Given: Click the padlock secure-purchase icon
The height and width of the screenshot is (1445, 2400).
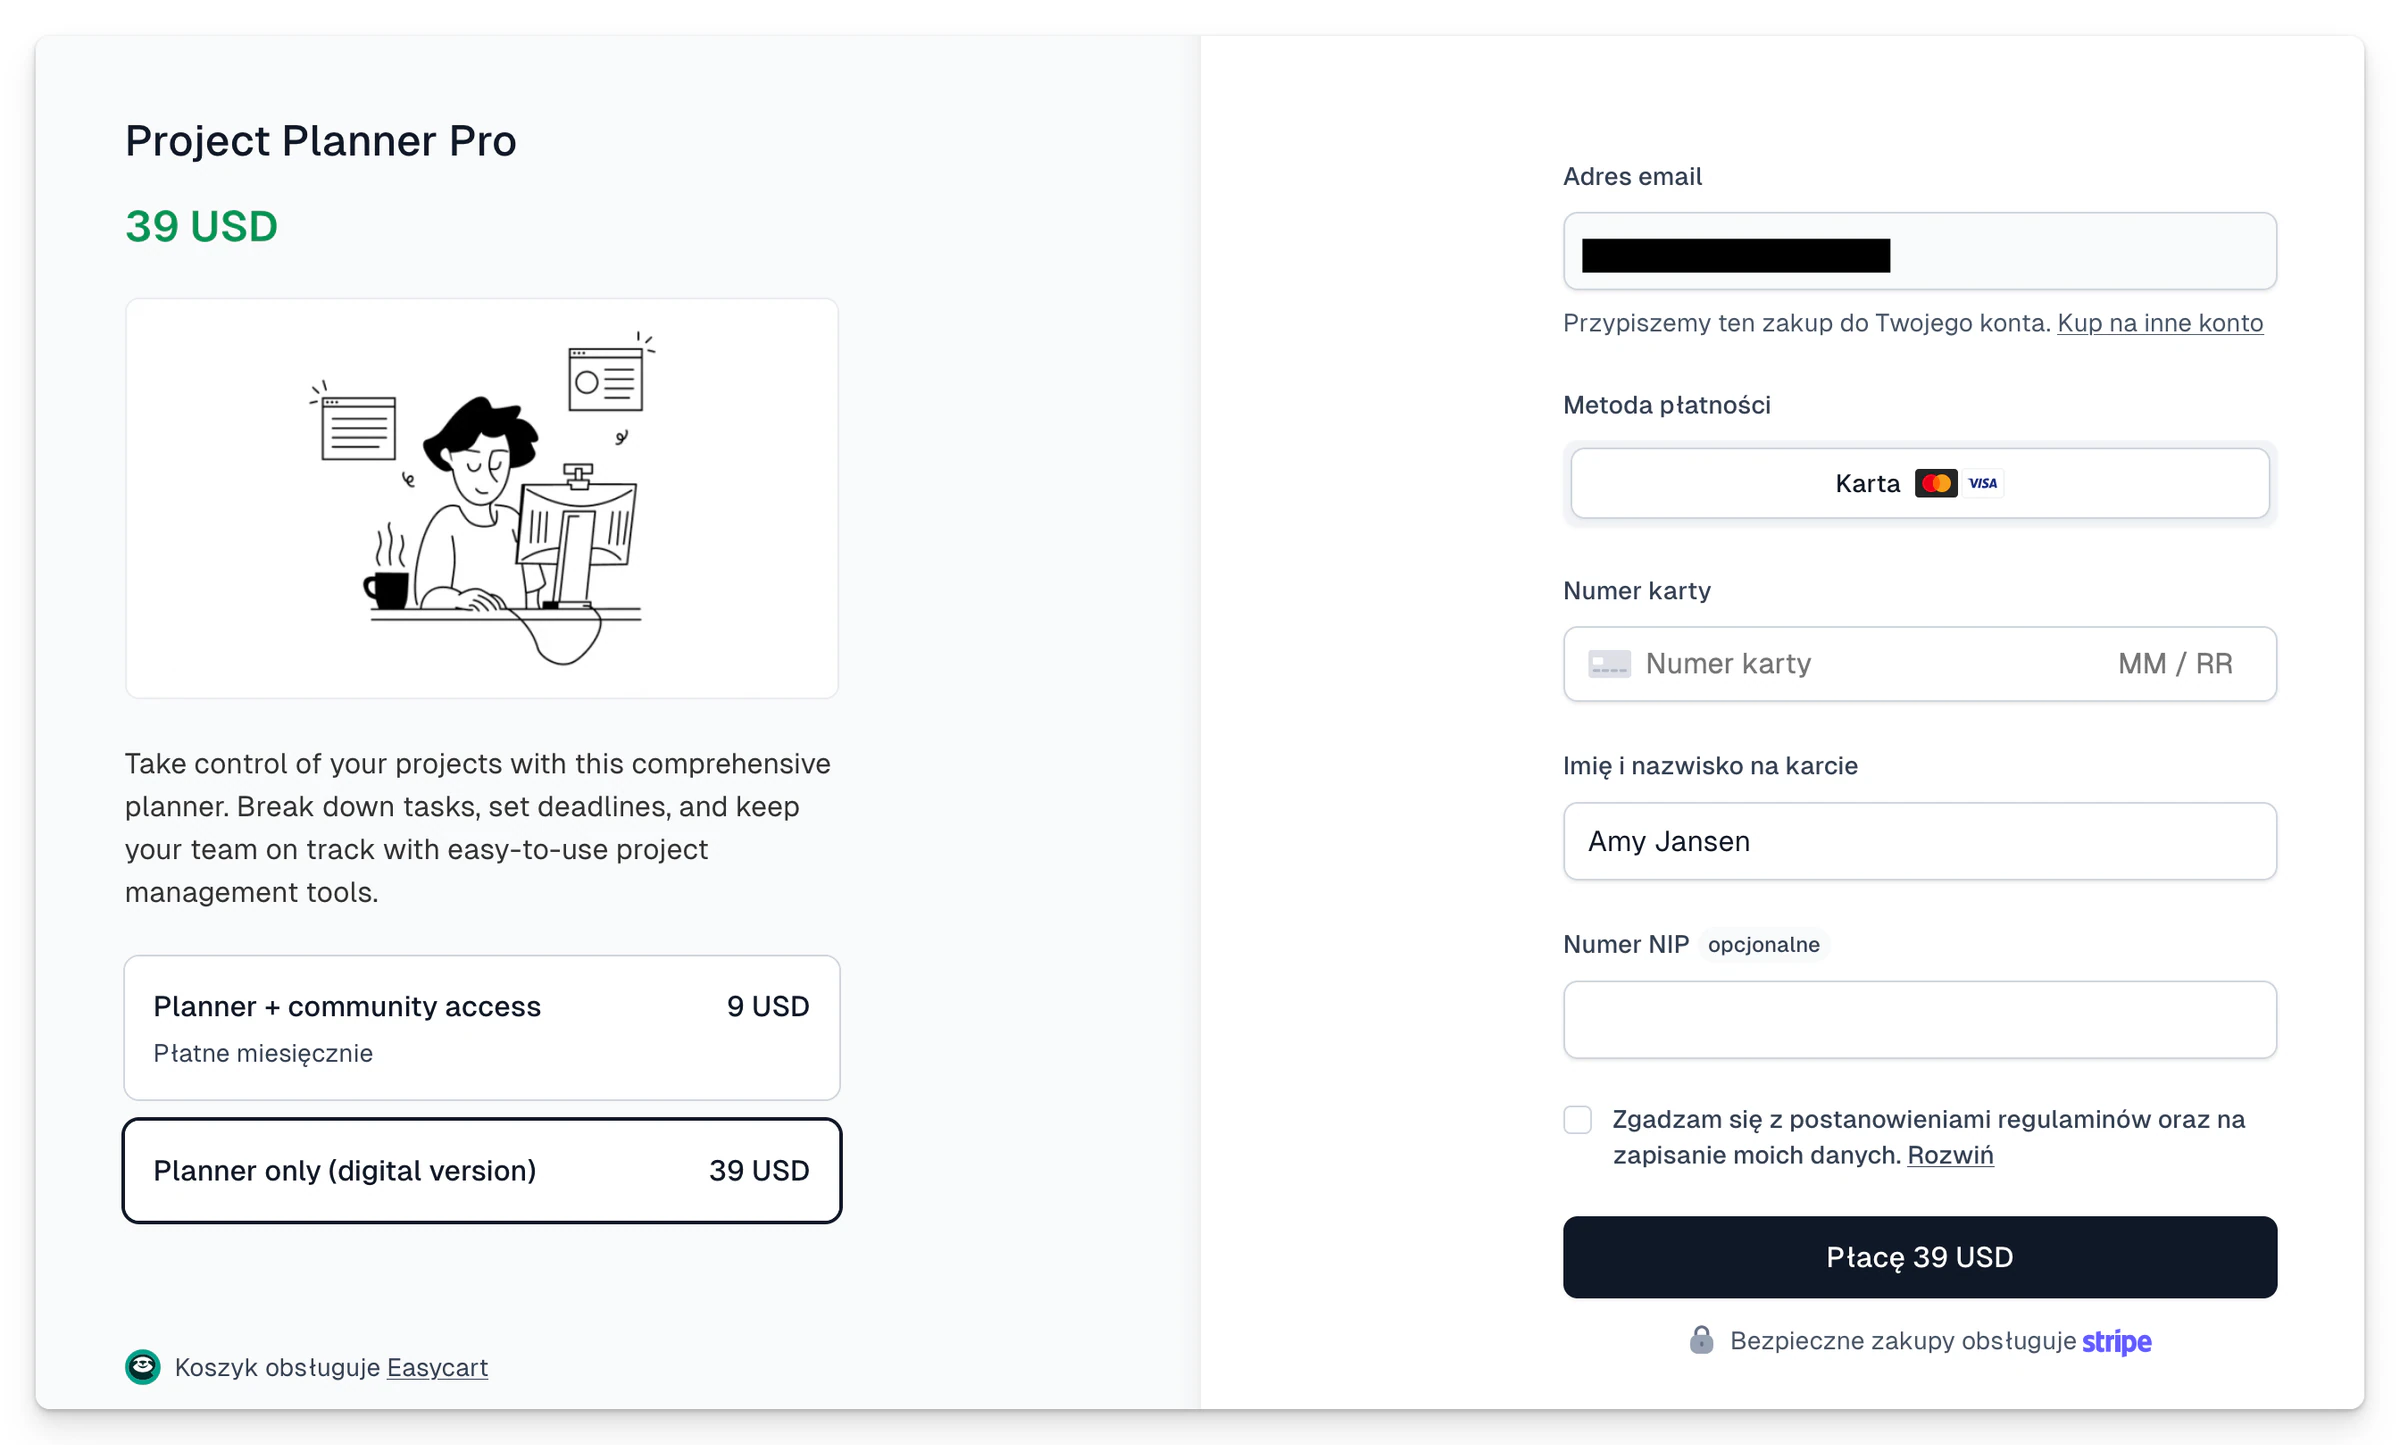Looking at the screenshot, I should (x=1701, y=1340).
